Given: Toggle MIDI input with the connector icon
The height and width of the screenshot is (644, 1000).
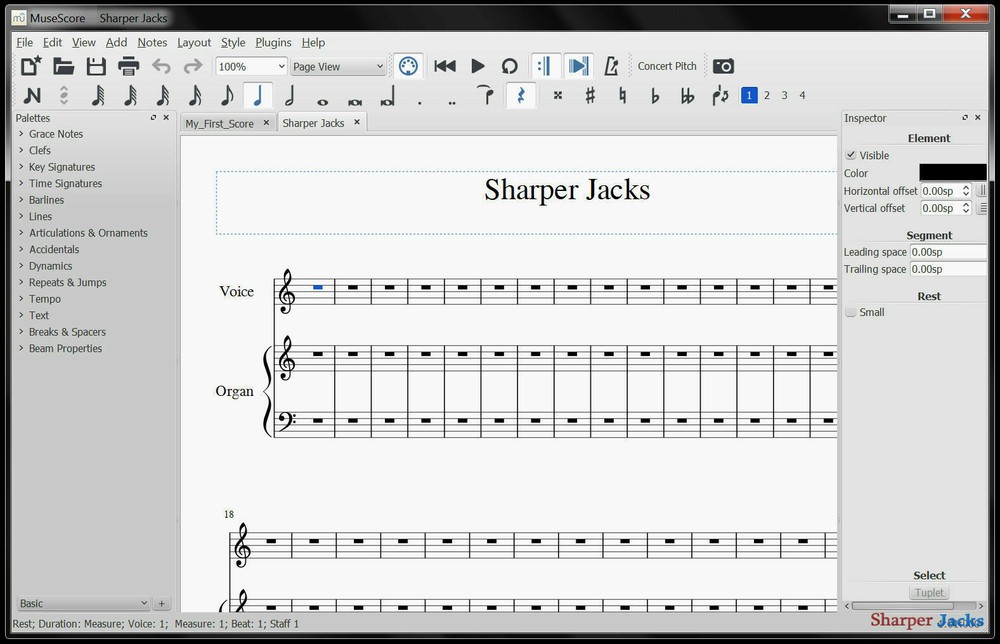Looking at the screenshot, I should [408, 66].
